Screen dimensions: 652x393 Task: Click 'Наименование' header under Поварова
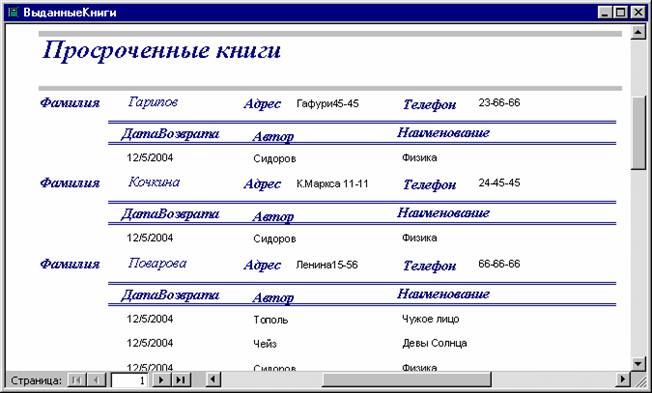443,294
